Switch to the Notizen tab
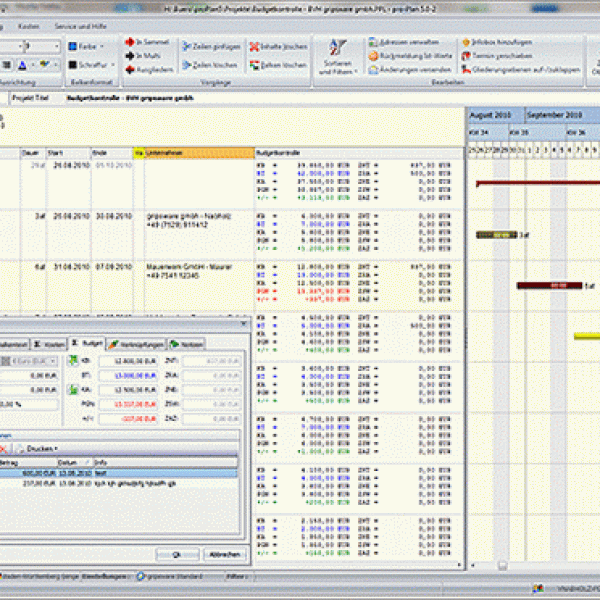 tap(186, 343)
